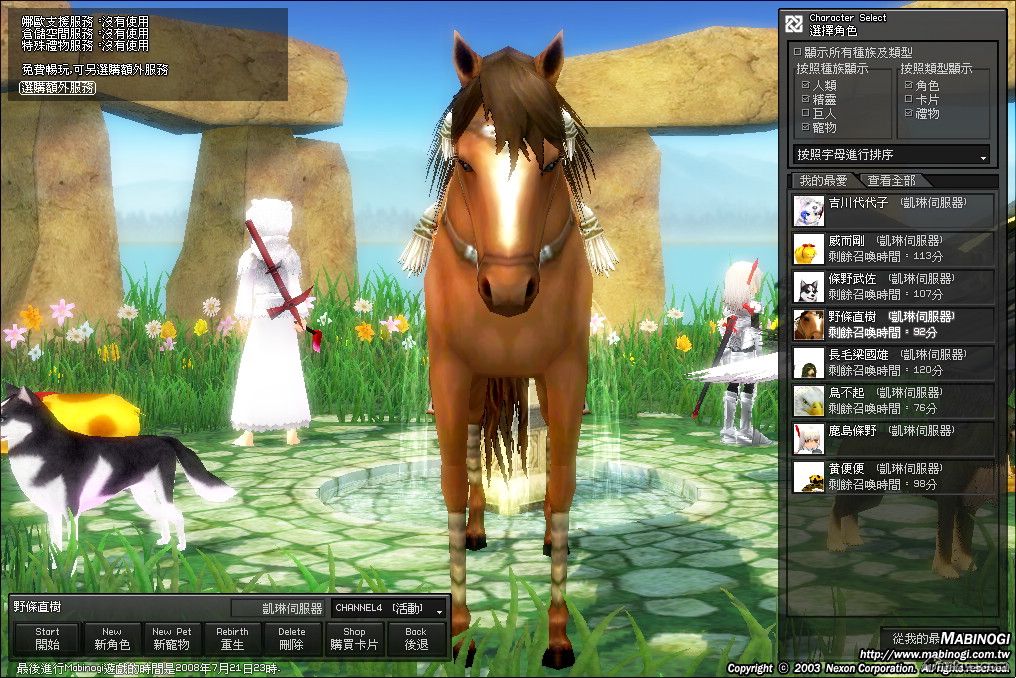
Task: Click the 選購額外服務 button
Action: 58,88
